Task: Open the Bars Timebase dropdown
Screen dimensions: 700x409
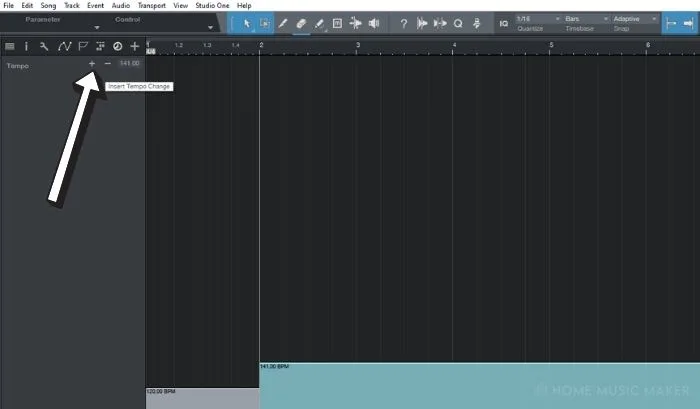Action: pyautogui.click(x=586, y=19)
